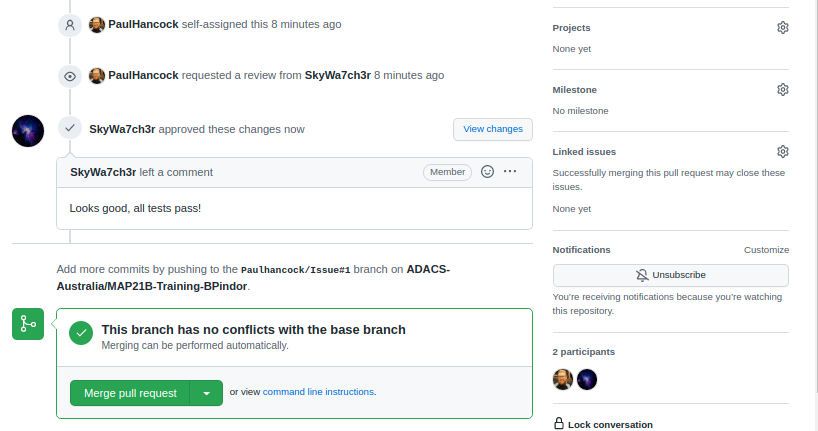Screen dimensions: 818x431
Task: Open the SkyWa7ch3r reviewer name link
Action: pos(338,76)
